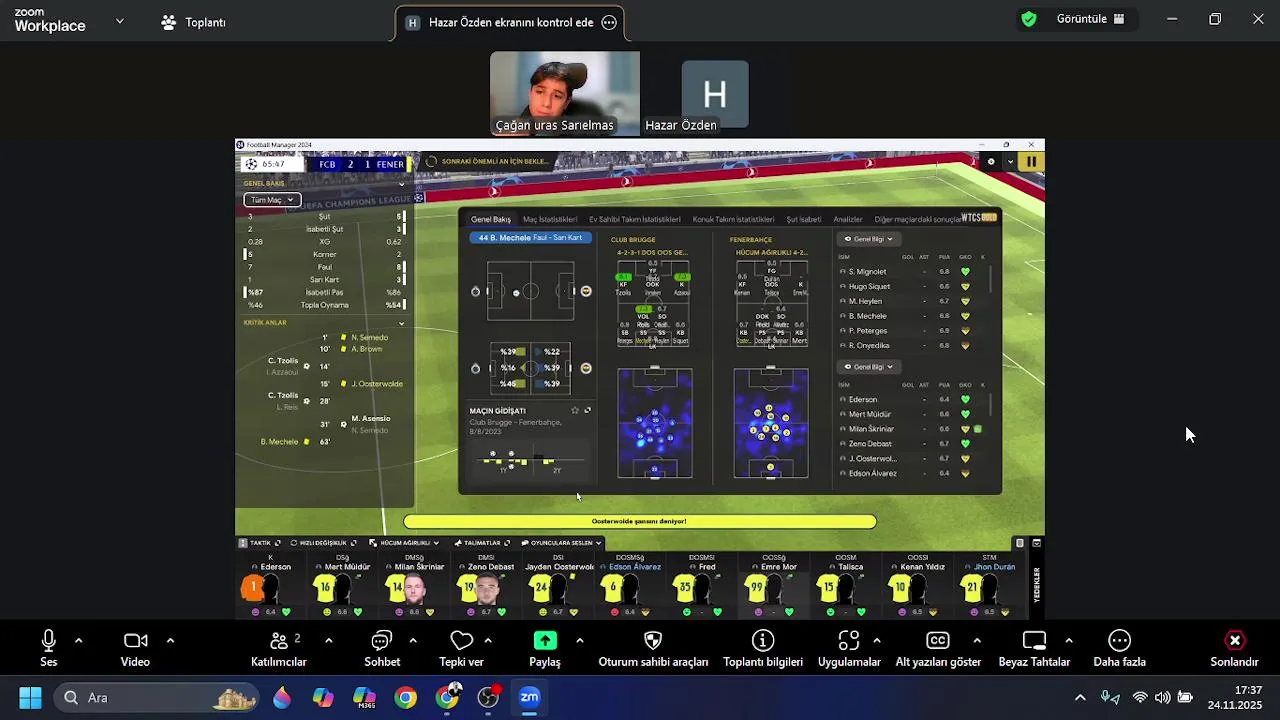The height and width of the screenshot is (720, 1280).
Task: Open the Analizler tab
Action: 848,219
